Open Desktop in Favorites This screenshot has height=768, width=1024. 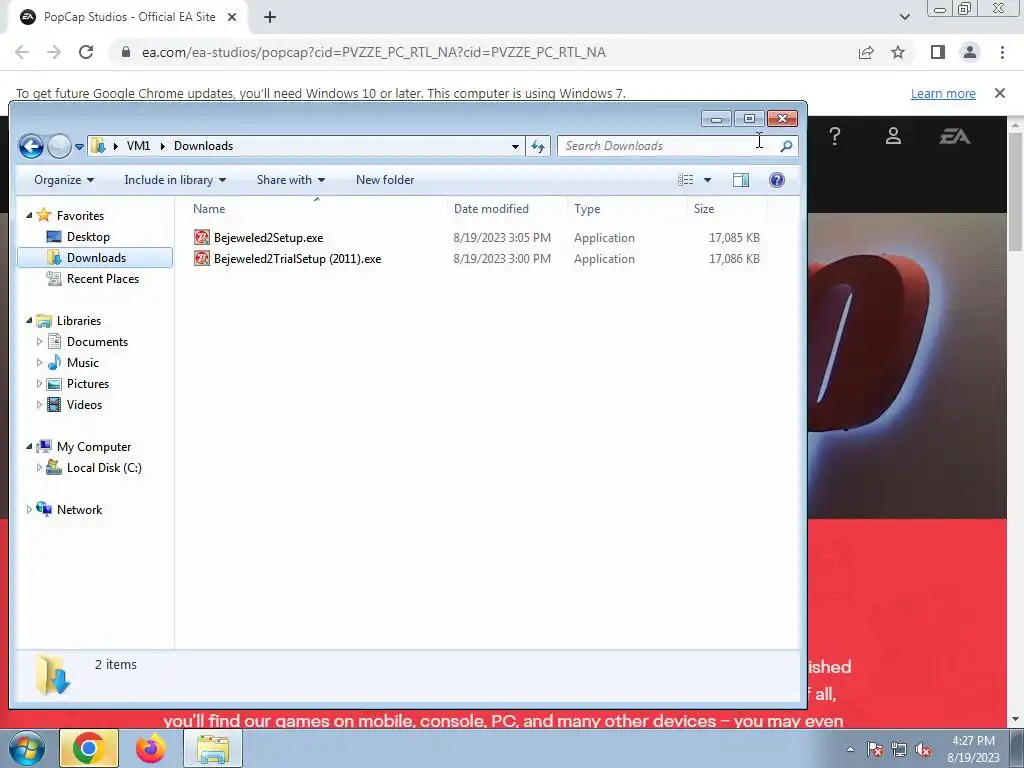pyautogui.click(x=88, y=236)
